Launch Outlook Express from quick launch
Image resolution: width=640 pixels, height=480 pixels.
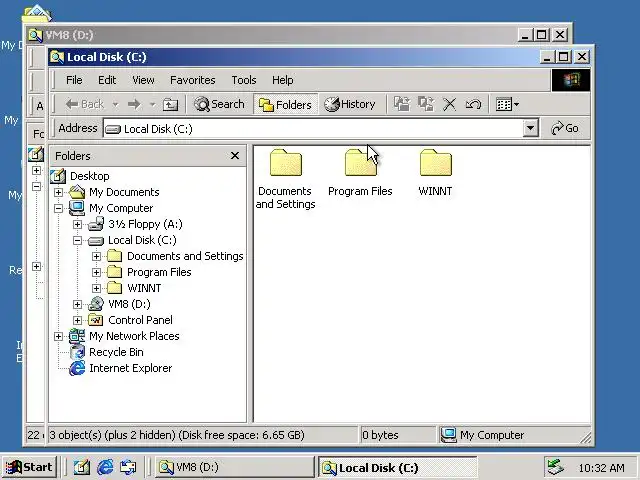[128, 467]
